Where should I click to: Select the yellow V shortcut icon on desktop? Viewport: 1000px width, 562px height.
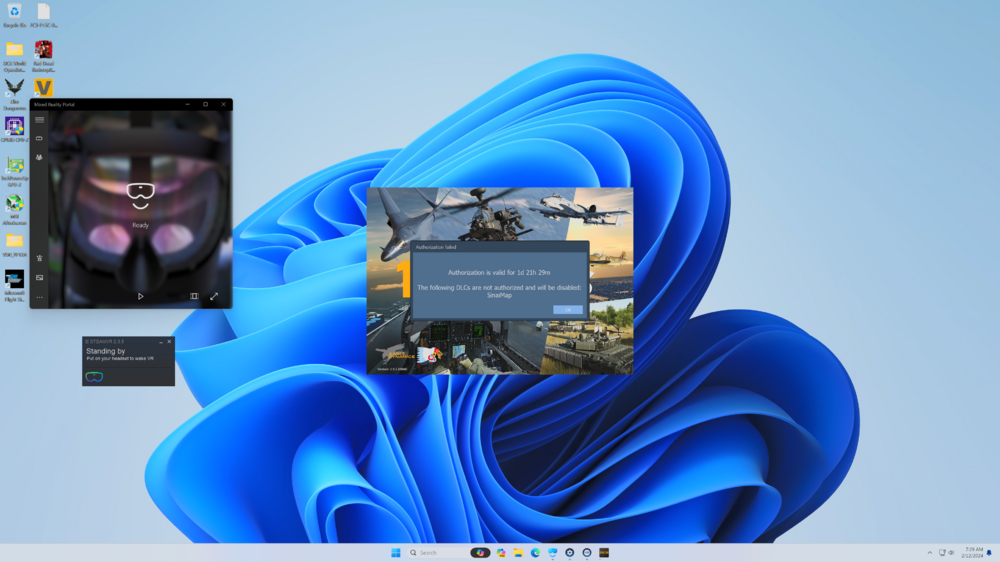[43, 87]
